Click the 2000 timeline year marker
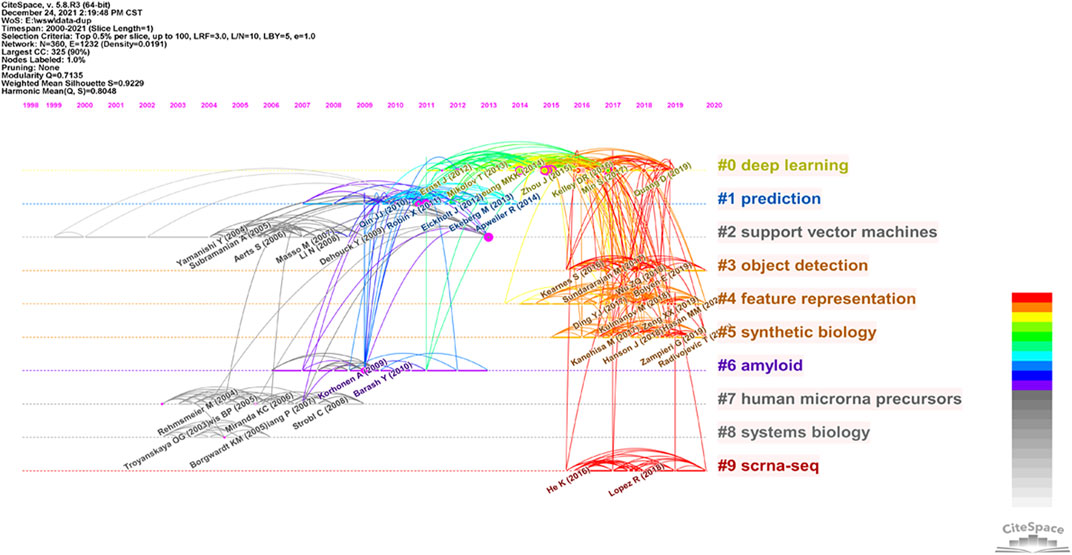 tap(85, 106)
